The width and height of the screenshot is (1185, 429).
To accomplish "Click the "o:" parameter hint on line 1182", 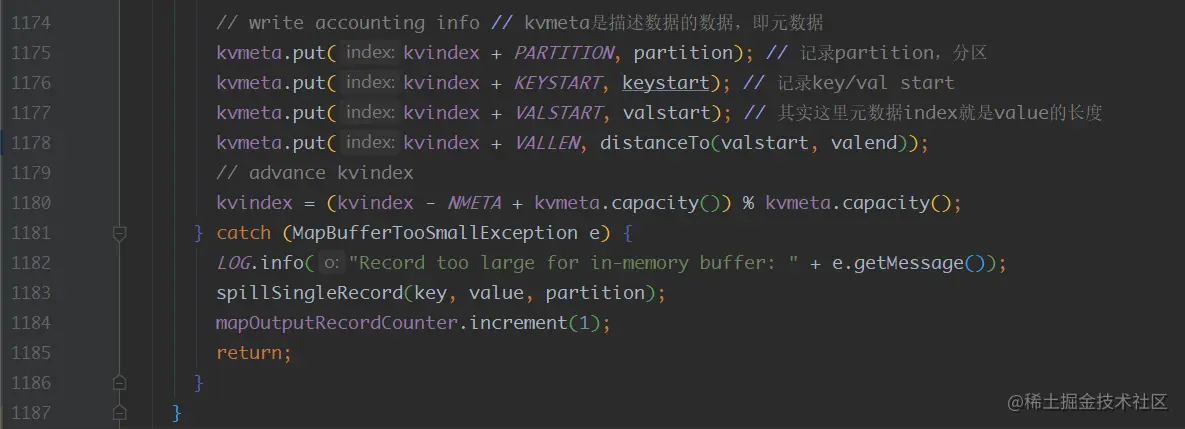I will point(330,263).
